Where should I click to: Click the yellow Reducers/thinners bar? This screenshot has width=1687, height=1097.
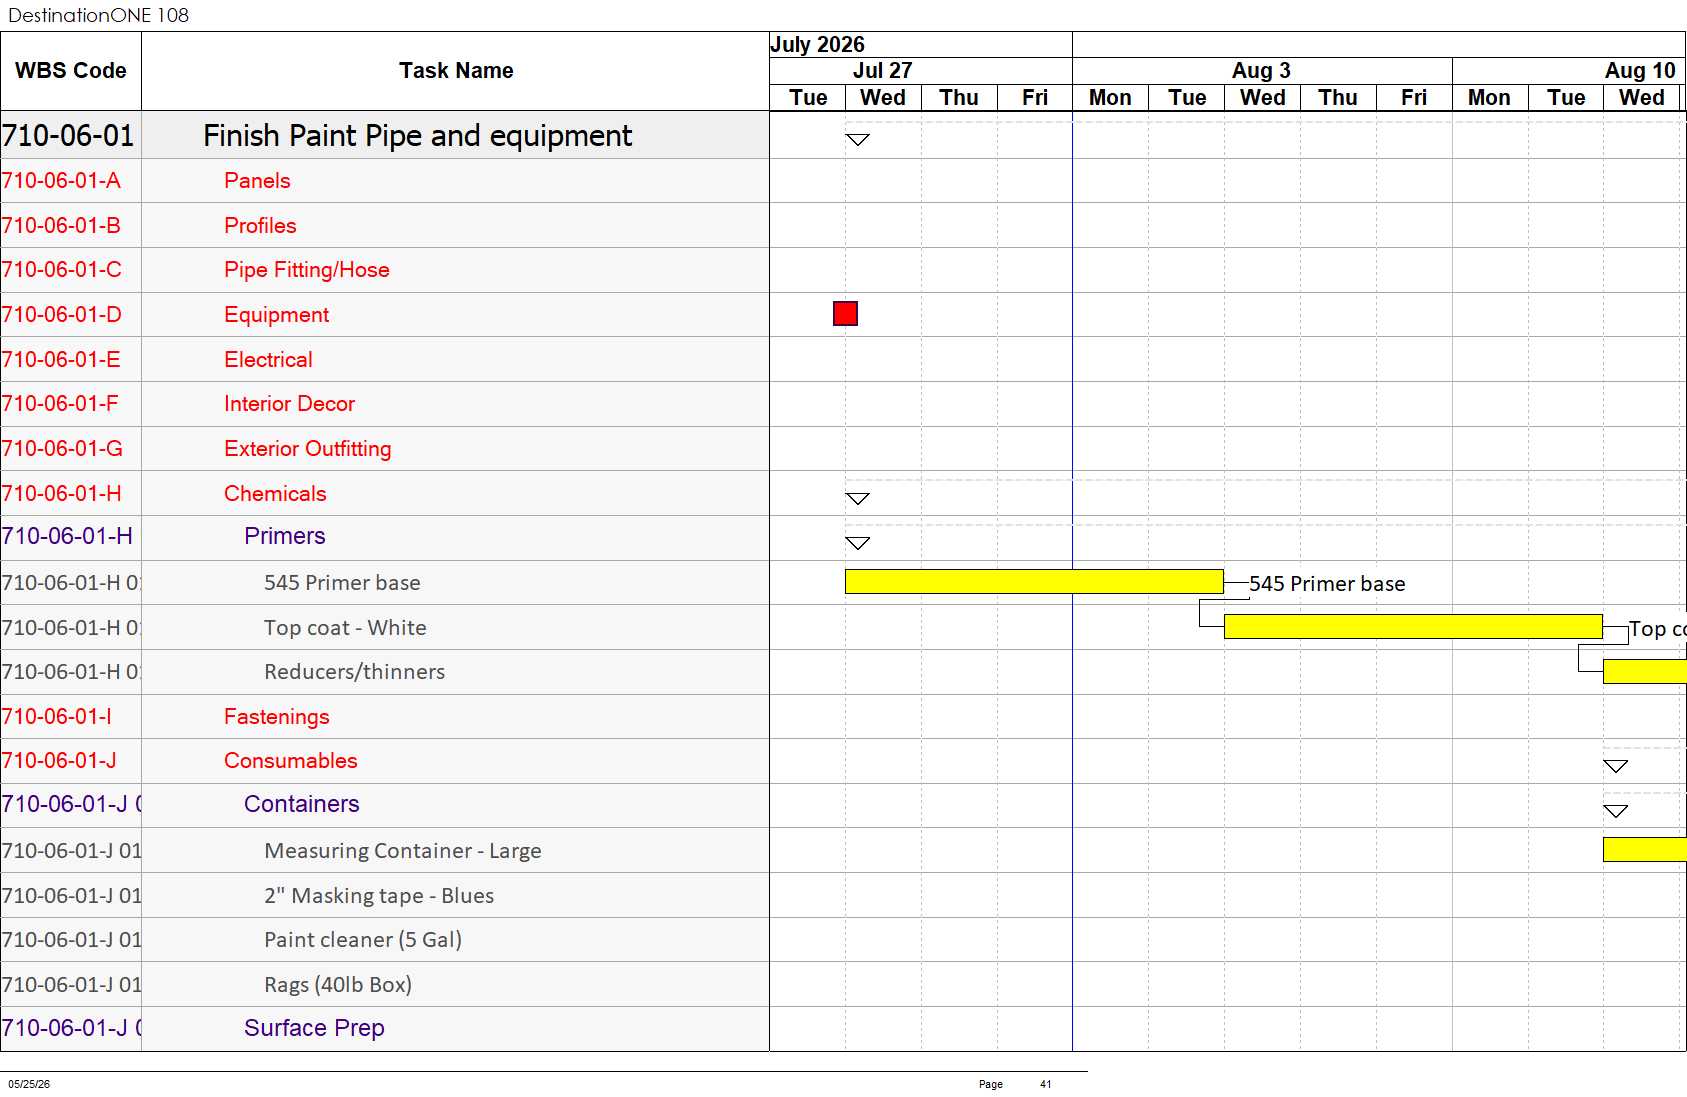click(1644, 671)
